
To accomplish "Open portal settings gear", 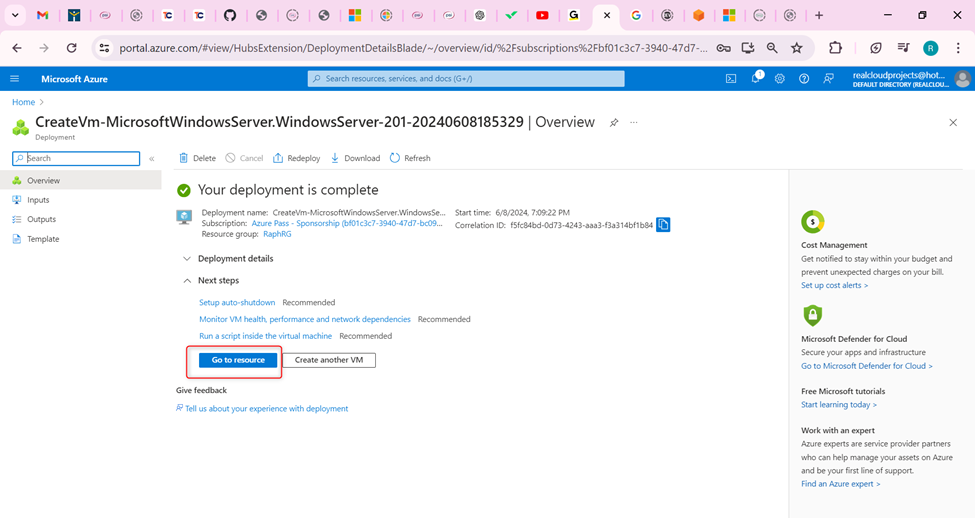I will point(780,79).
